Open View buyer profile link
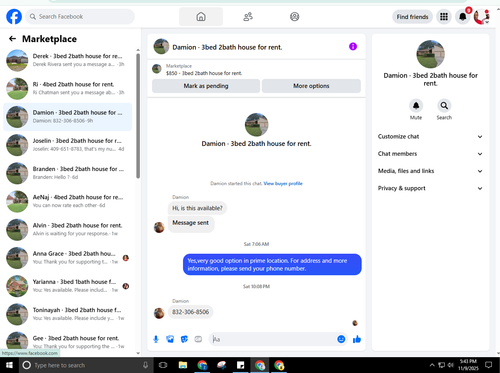This screenshot has height=373, width=500. 283,183
